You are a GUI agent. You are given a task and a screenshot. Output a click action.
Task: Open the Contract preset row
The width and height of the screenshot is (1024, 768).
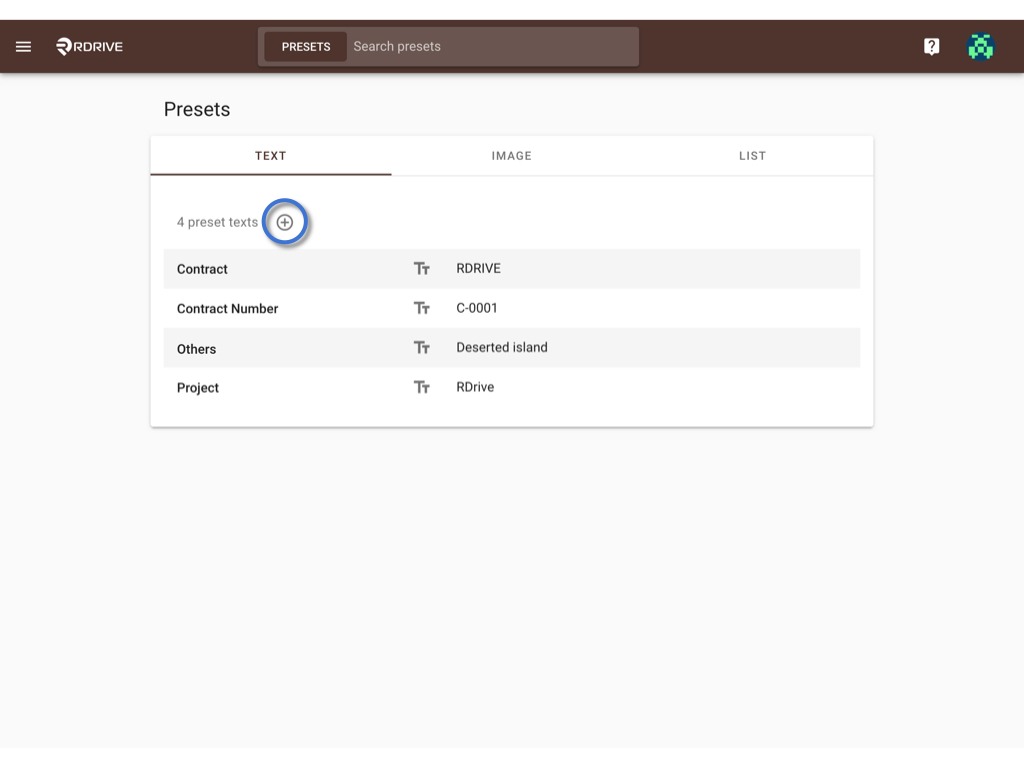click(511, 268)
